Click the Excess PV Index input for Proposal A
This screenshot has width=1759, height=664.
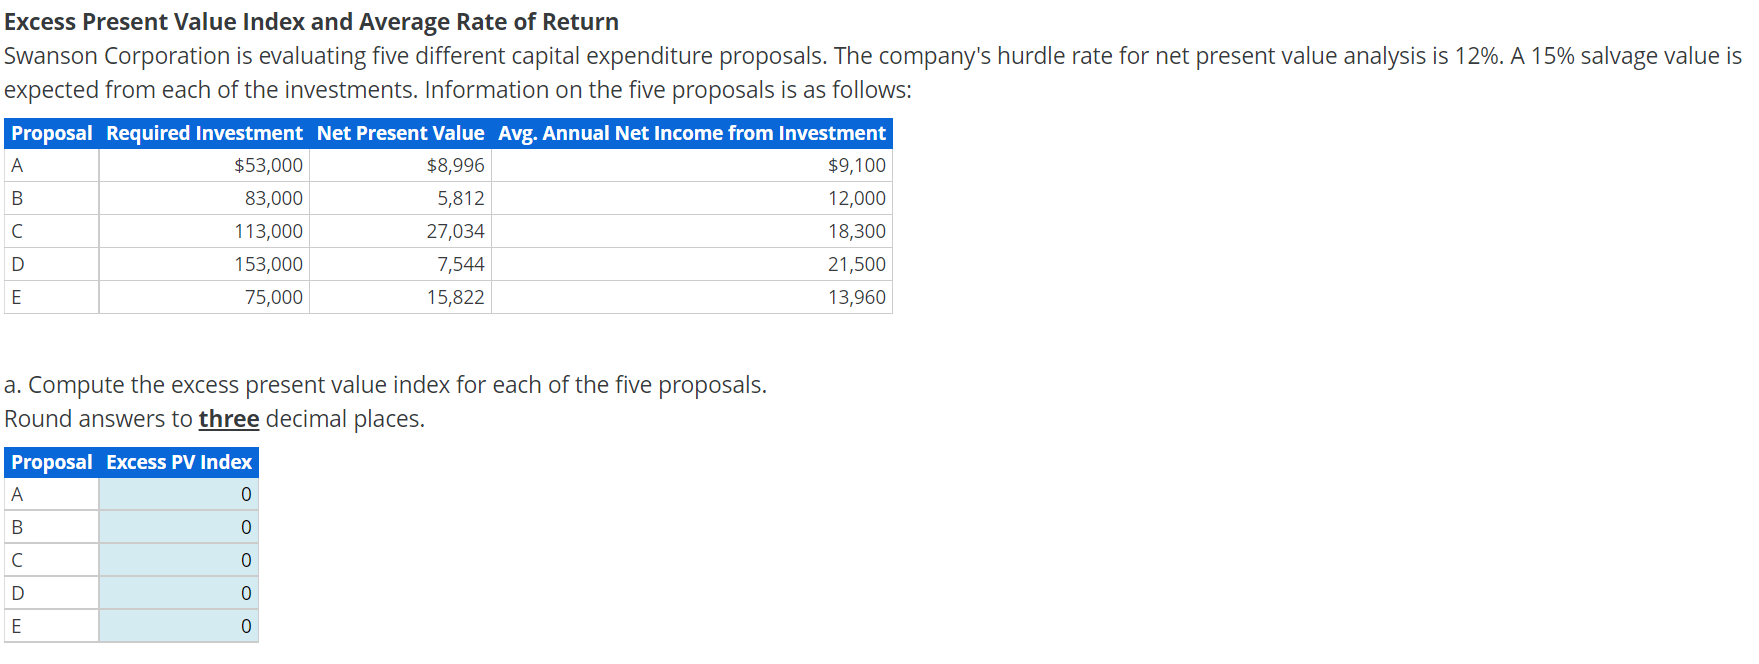(178, 493)
